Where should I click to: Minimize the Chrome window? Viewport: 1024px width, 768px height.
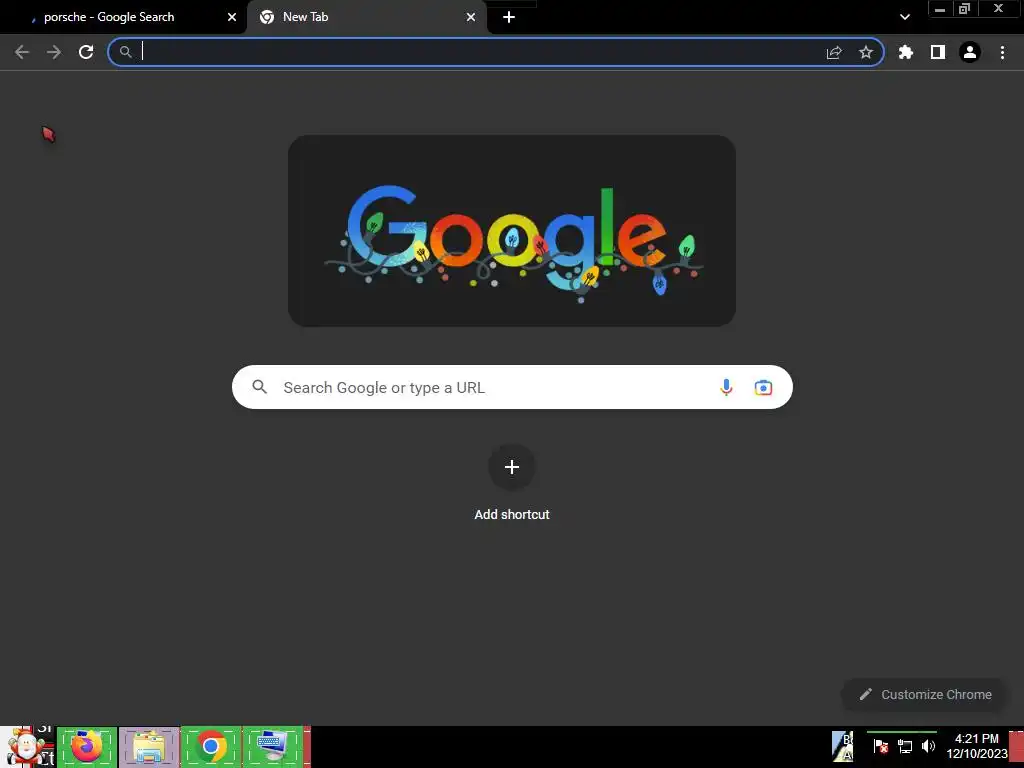940,9
